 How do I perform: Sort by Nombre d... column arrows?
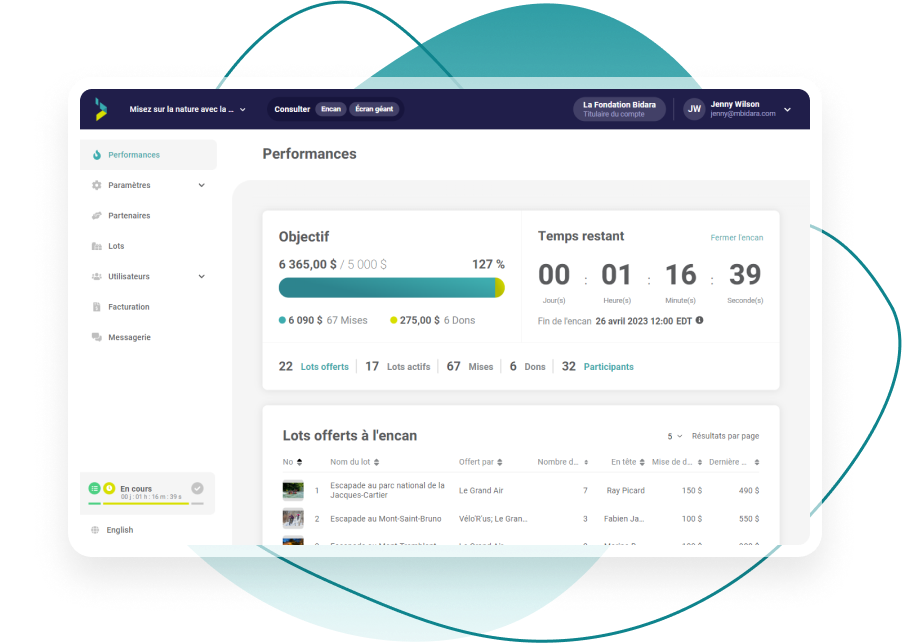click(x=586, y=462)
